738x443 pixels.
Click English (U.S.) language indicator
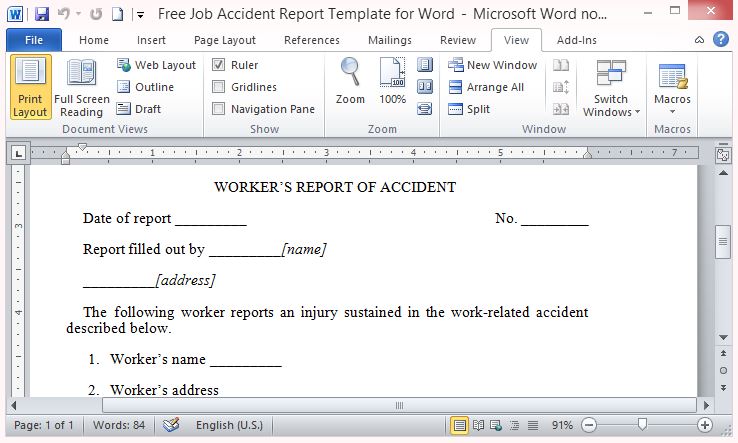229,426
